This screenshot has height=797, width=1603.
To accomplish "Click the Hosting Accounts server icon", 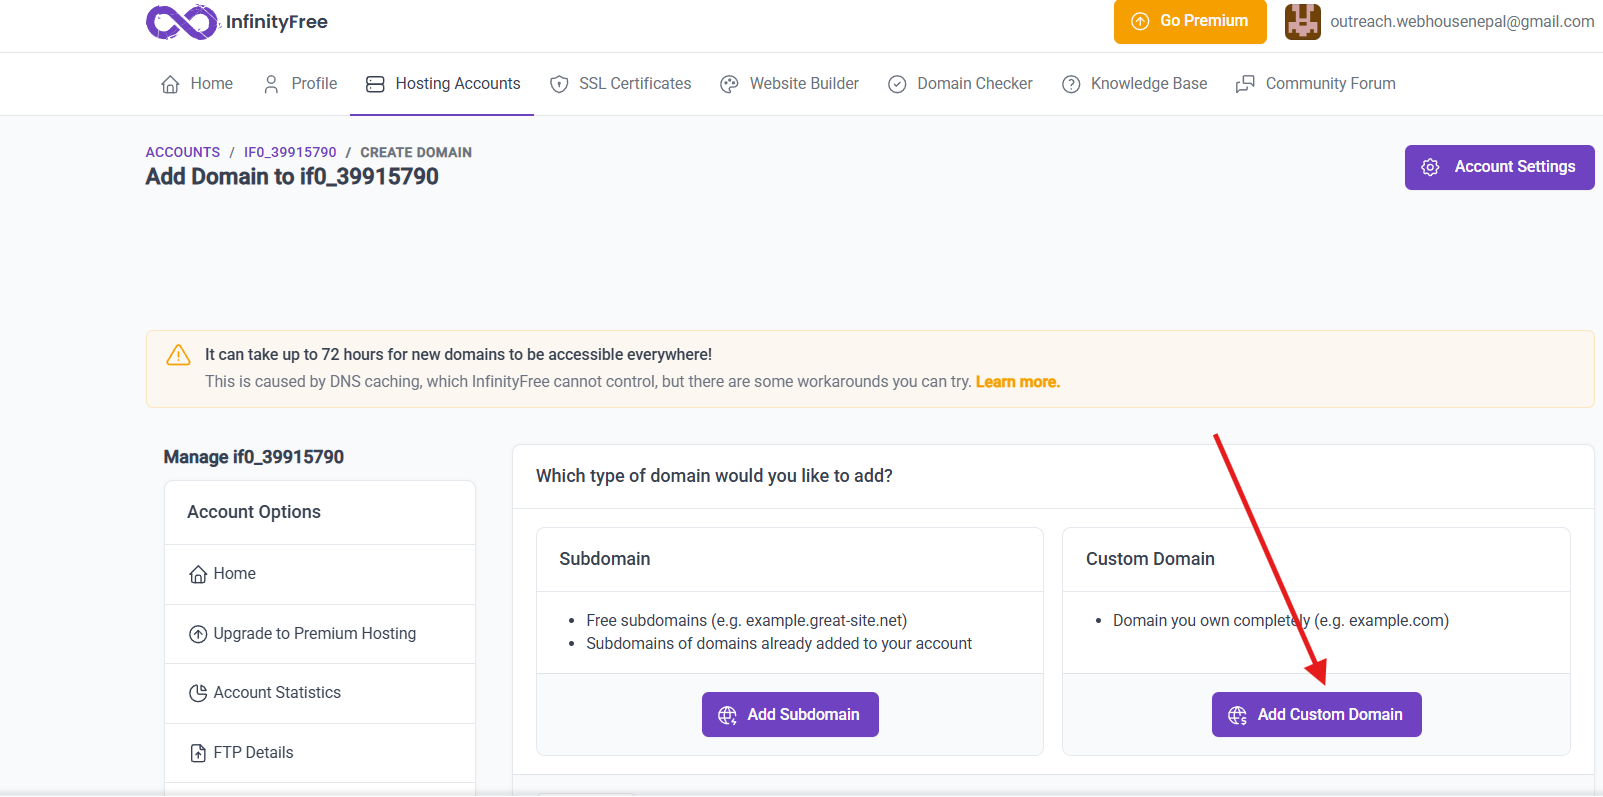I will click(x=375, y=84).
